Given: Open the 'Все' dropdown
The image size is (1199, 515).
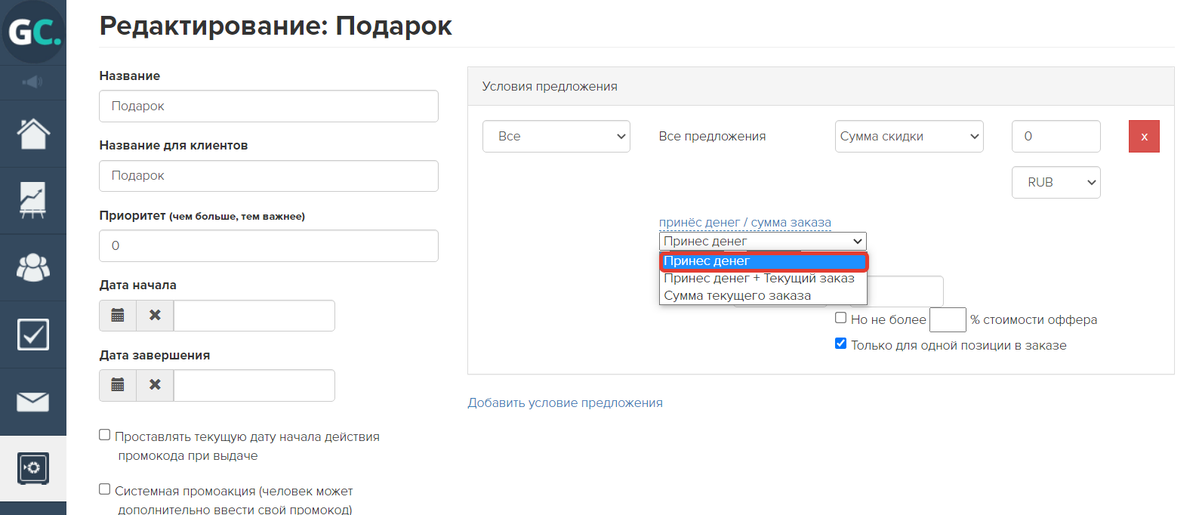Looking at the screenshot, I should 556,136.
